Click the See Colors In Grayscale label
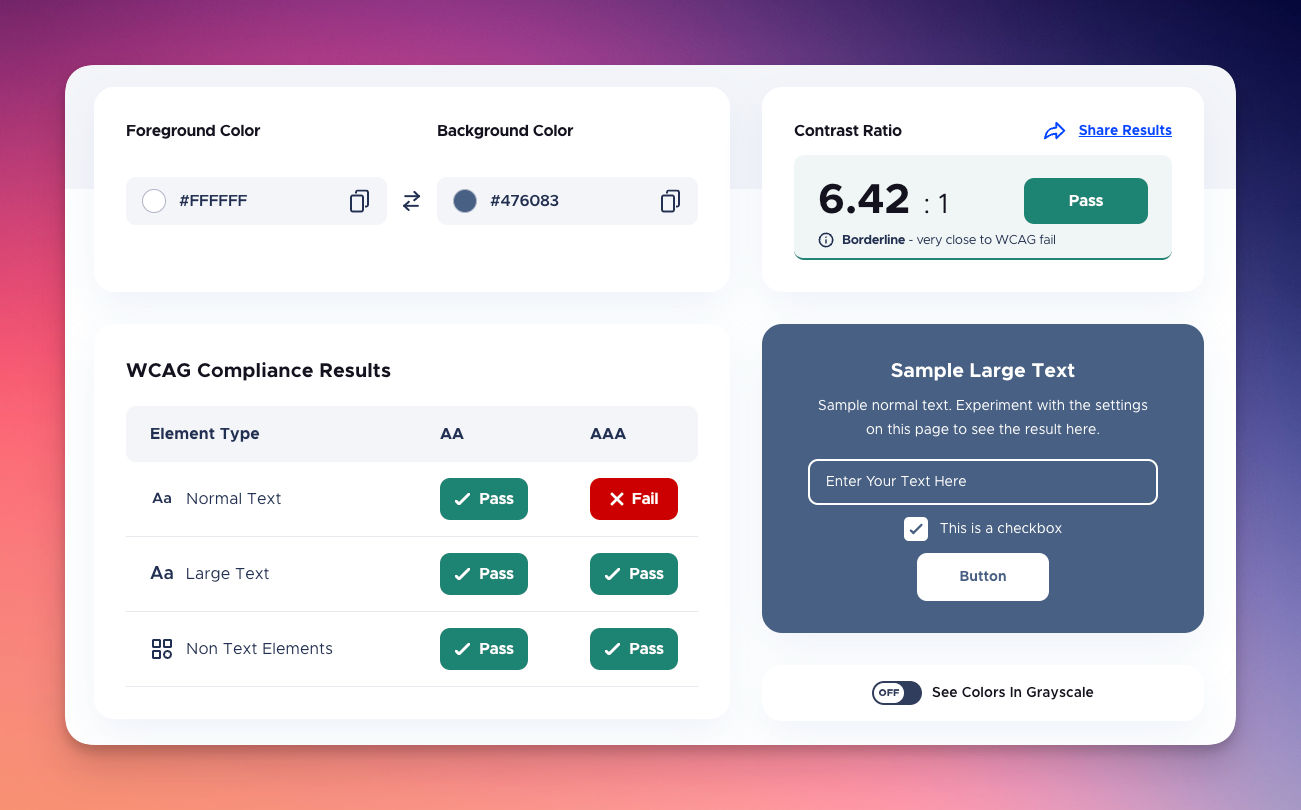The width and height of the screenshot is (1301, 810). coord(1013,693)
